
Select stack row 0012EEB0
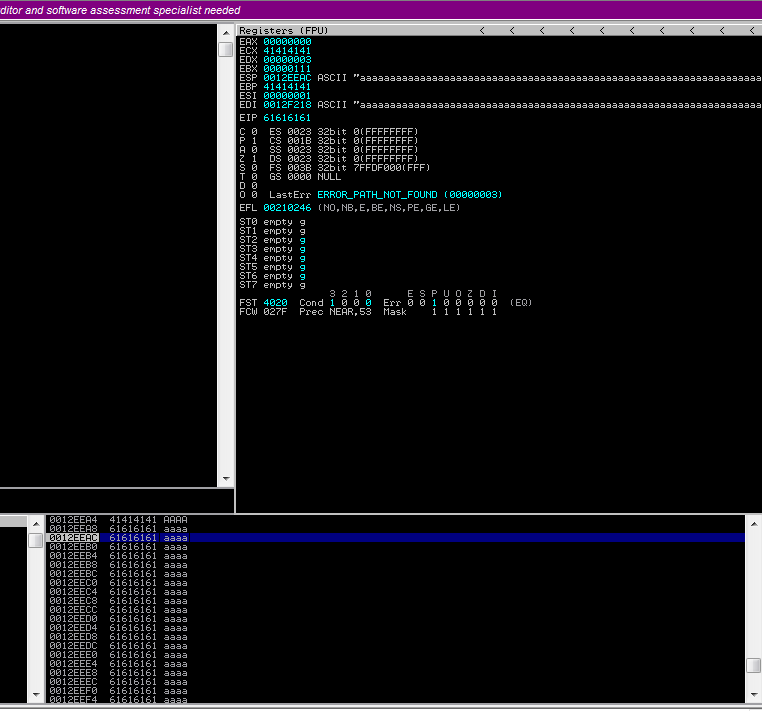pos(396,547)
